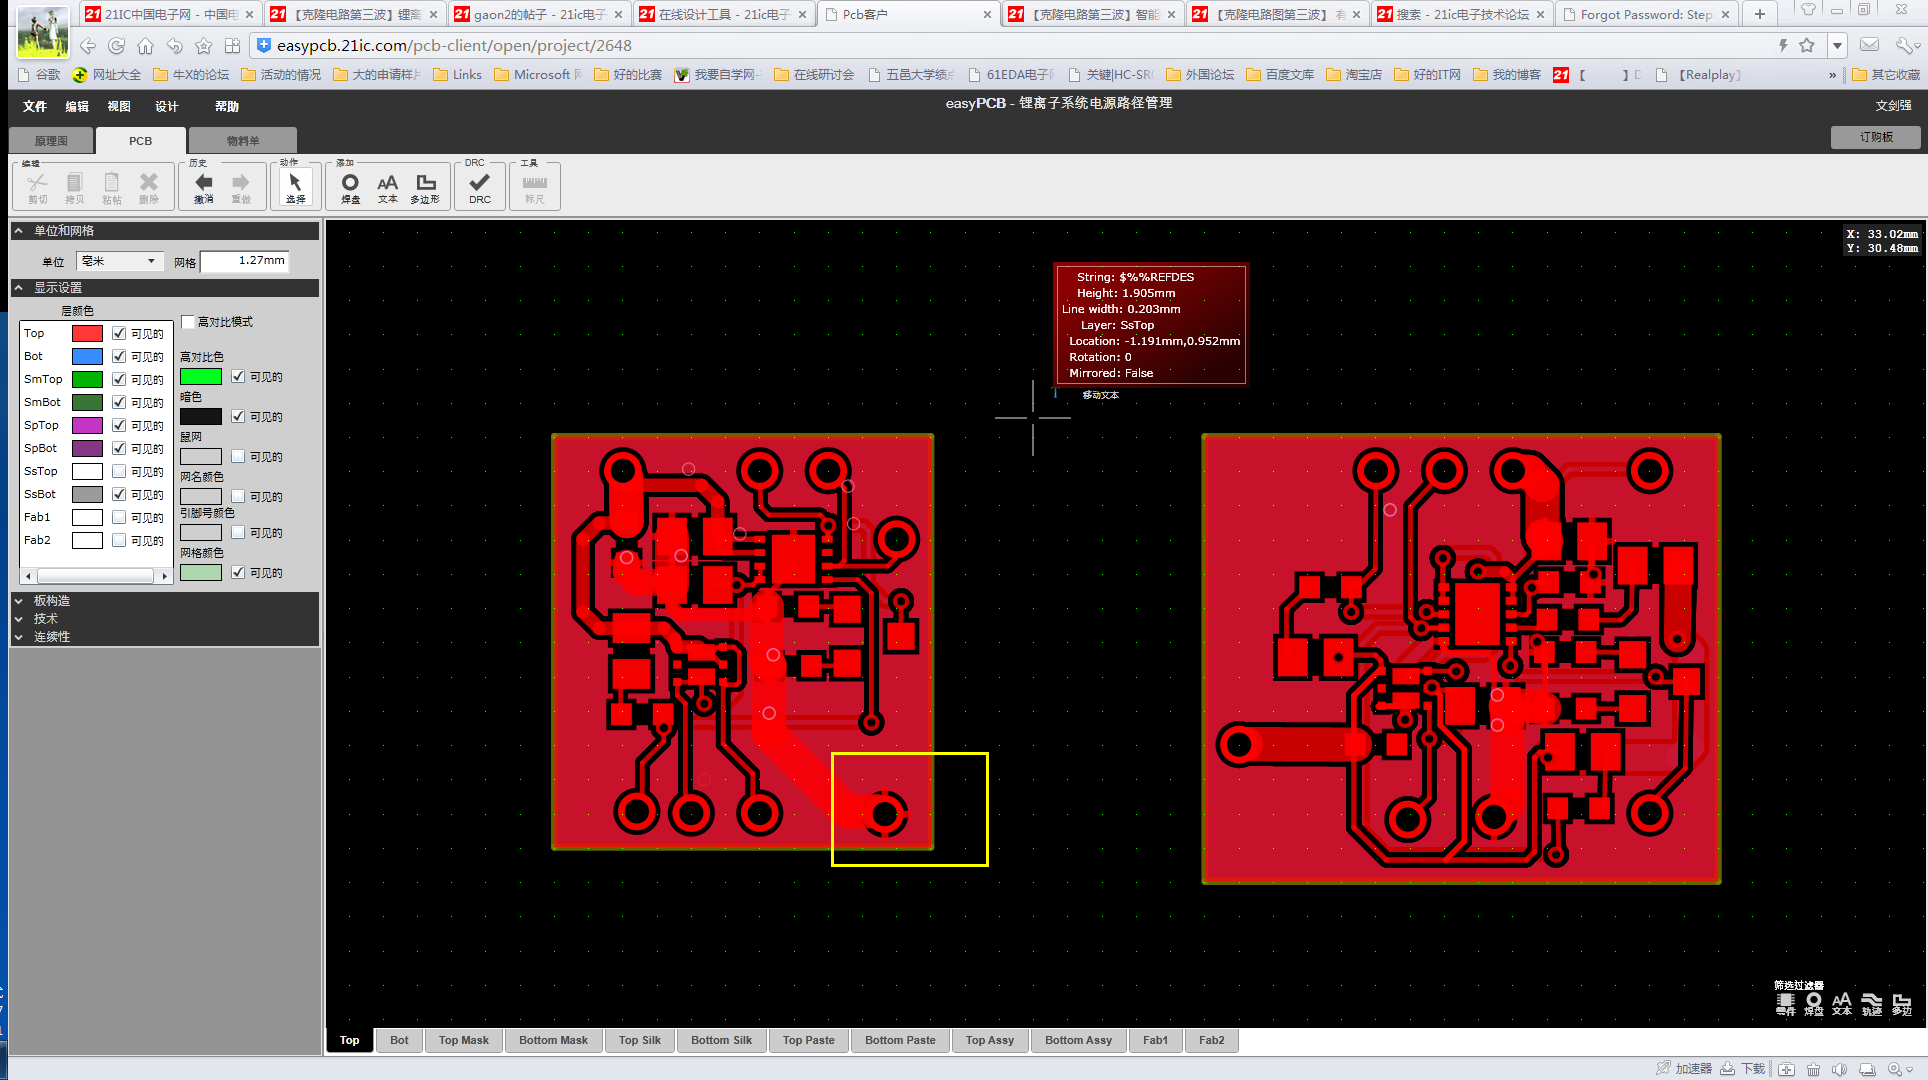The width and height of the screenshot is (1928, 1080).
Task: Open the 设计 menu
Action: (x=167, y=106)
